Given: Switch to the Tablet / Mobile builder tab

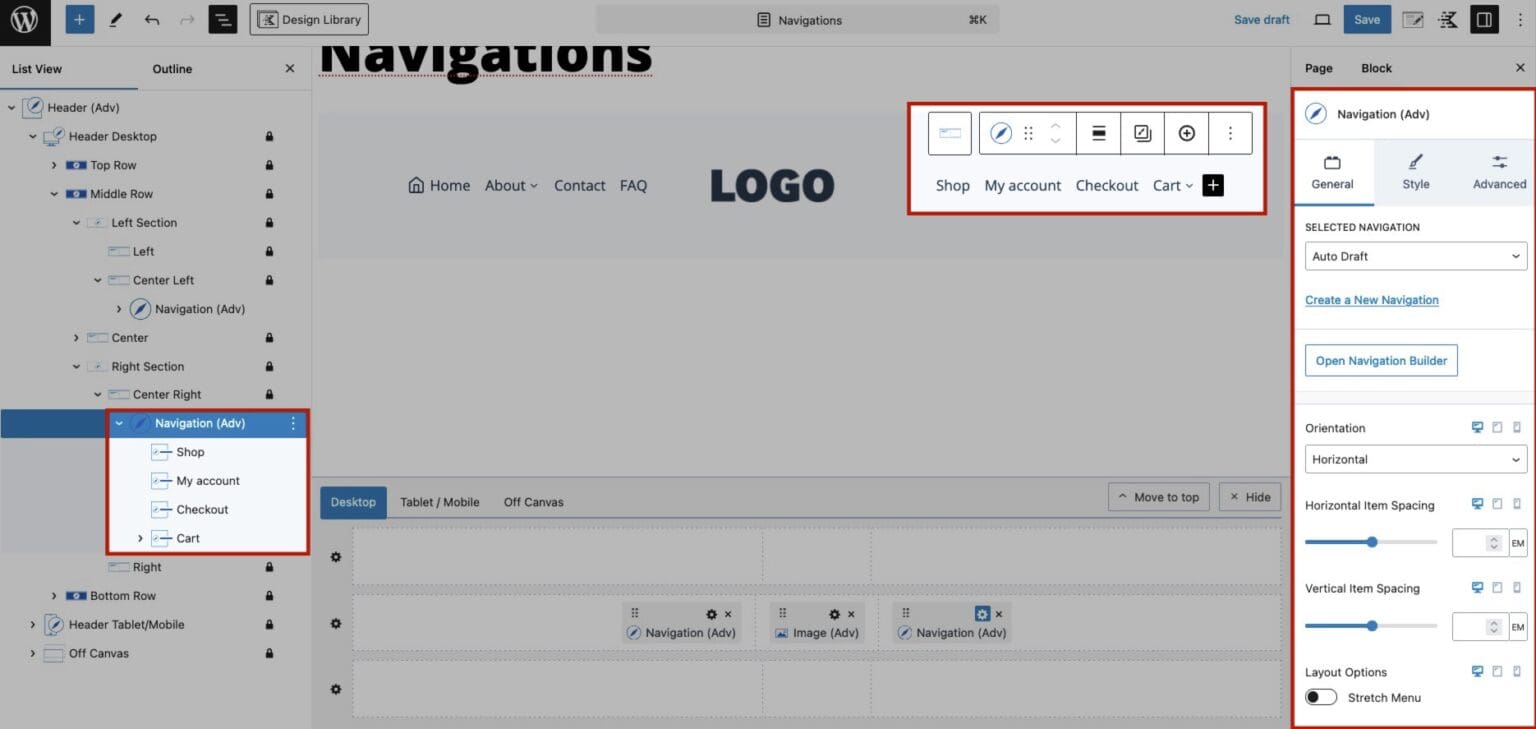Looking at the screenshot, I should click(x=439, y=501).
